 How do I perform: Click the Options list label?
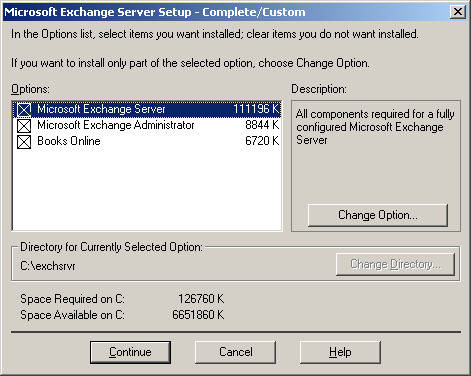[30, 89]
